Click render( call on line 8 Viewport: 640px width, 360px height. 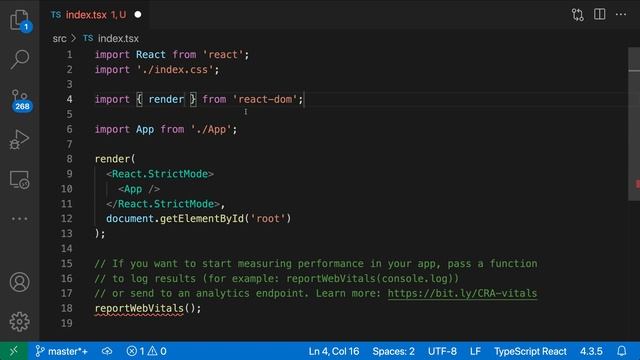(115, 159)
